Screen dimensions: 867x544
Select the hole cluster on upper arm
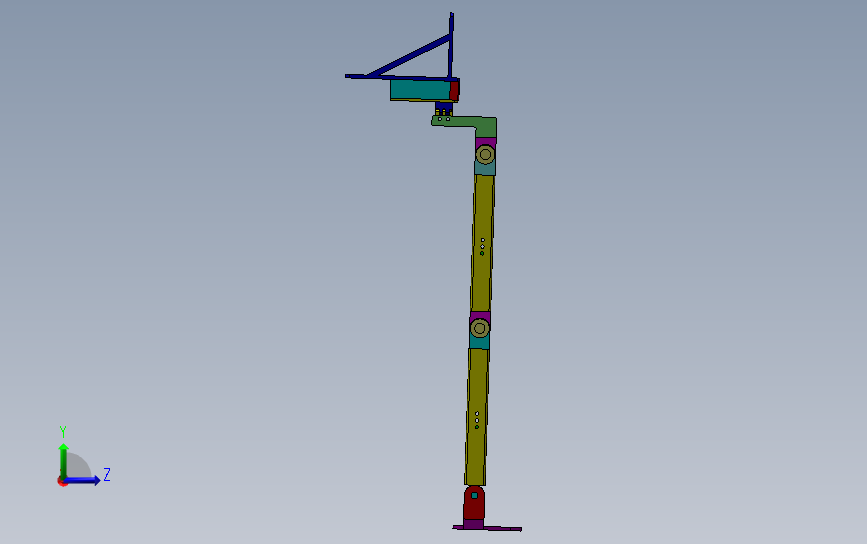point(482,247)
